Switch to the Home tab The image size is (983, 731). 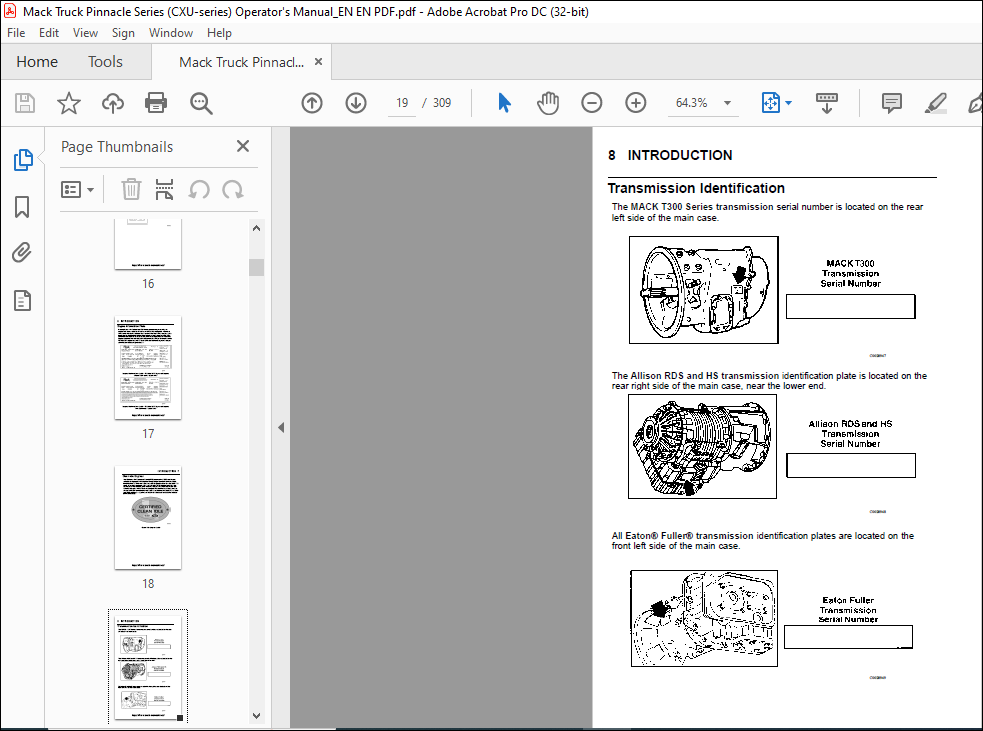pyautogui.click(x=37, y=61)
